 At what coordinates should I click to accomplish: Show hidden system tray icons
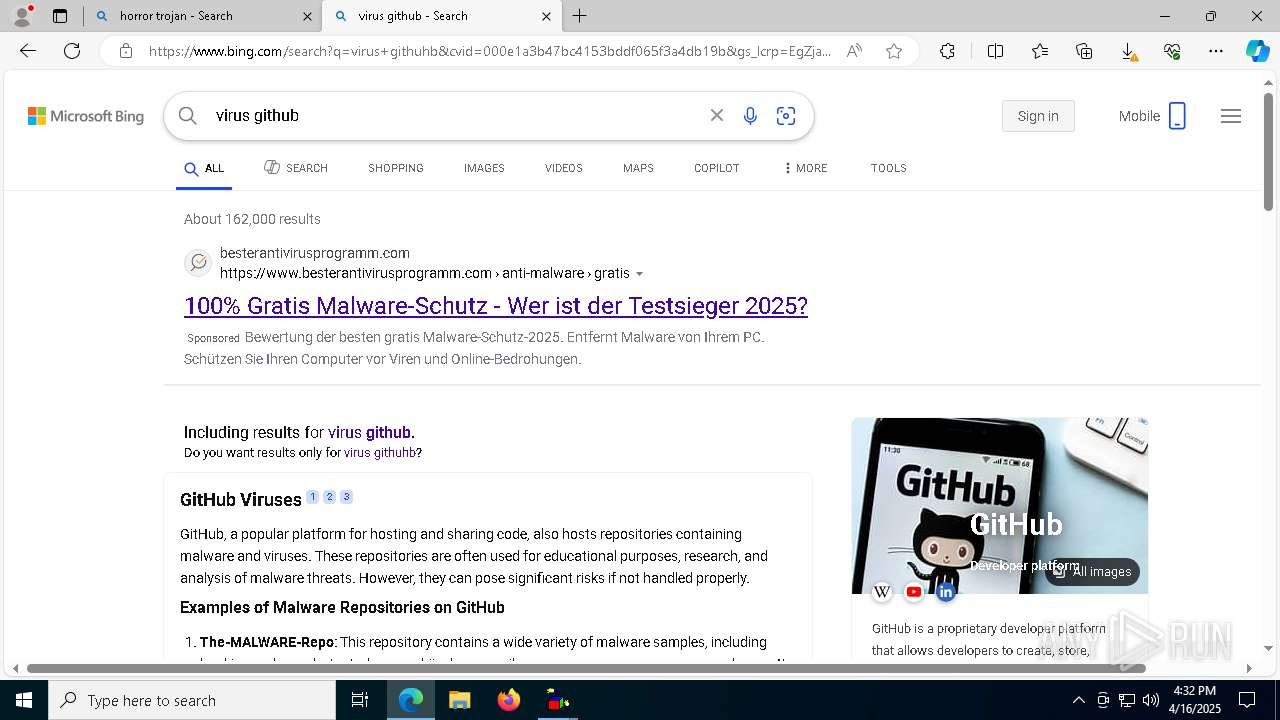tap(1078, 700)
